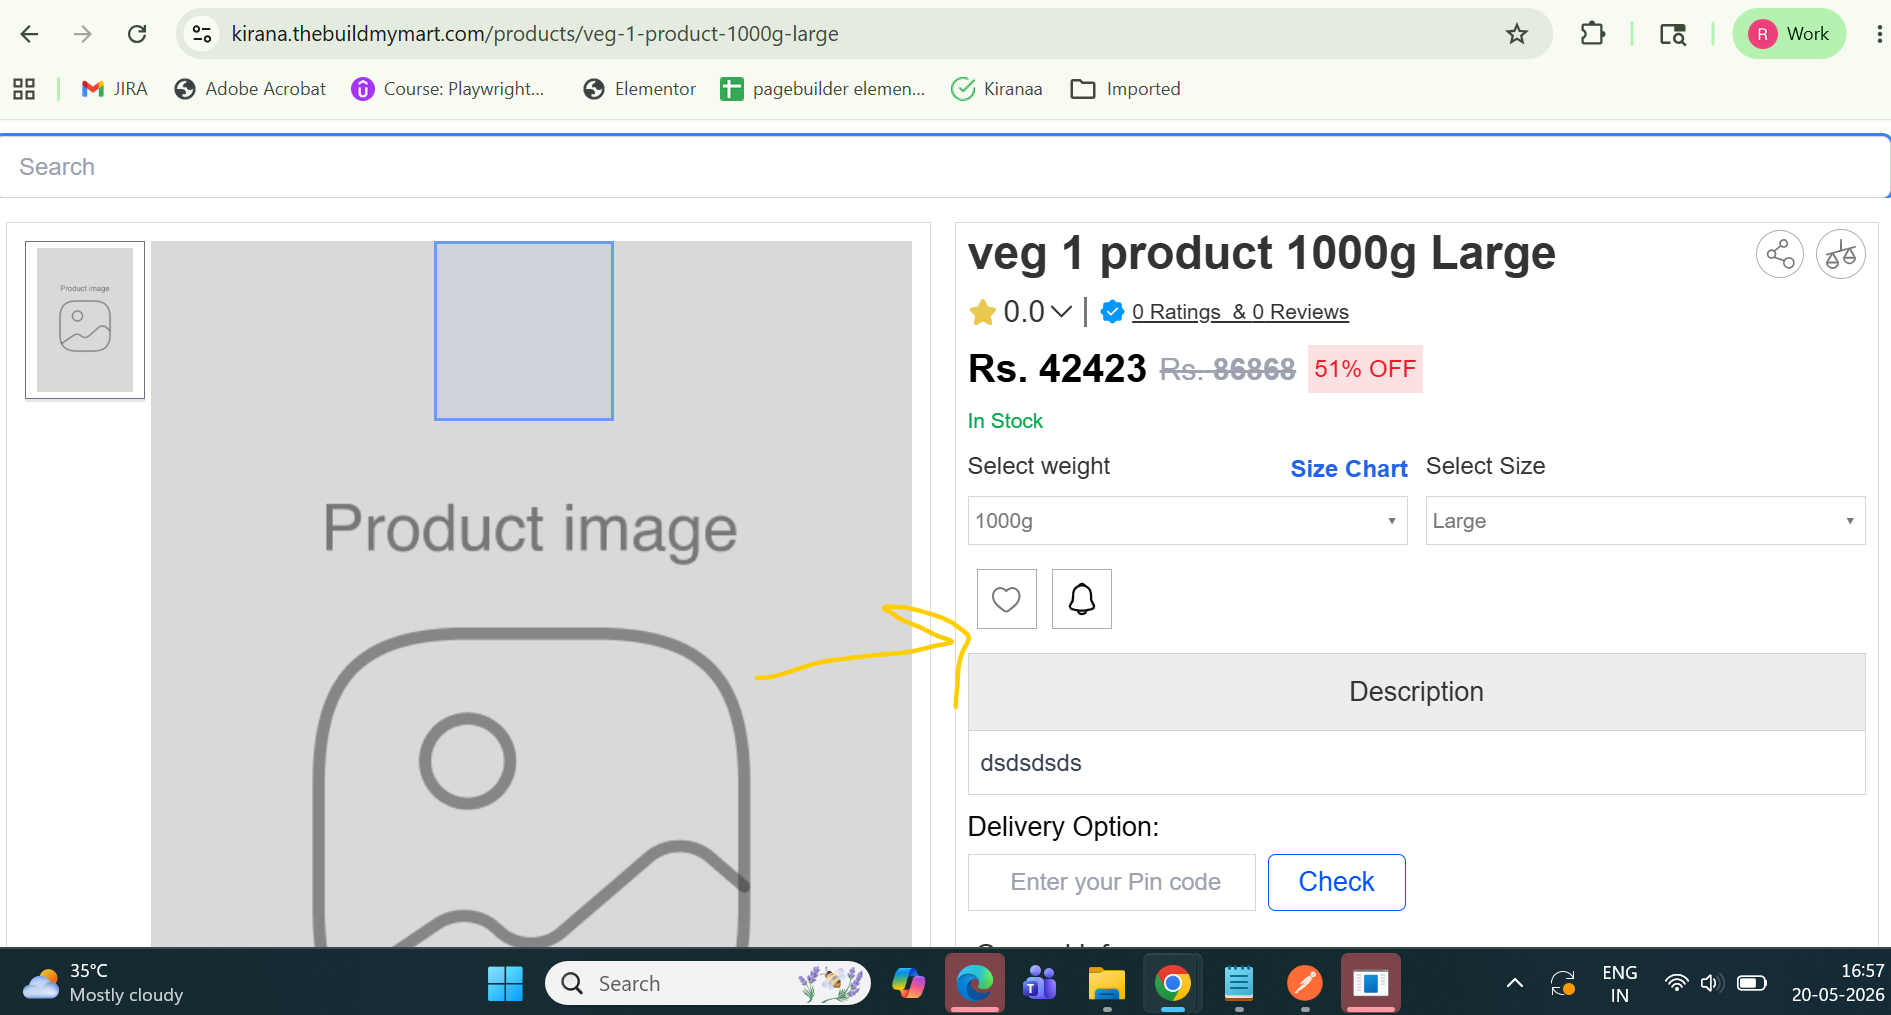Open Microsoft Teams from the taskbar
Viewport: 1891px width, 1015px height.
coord(1040,984)
